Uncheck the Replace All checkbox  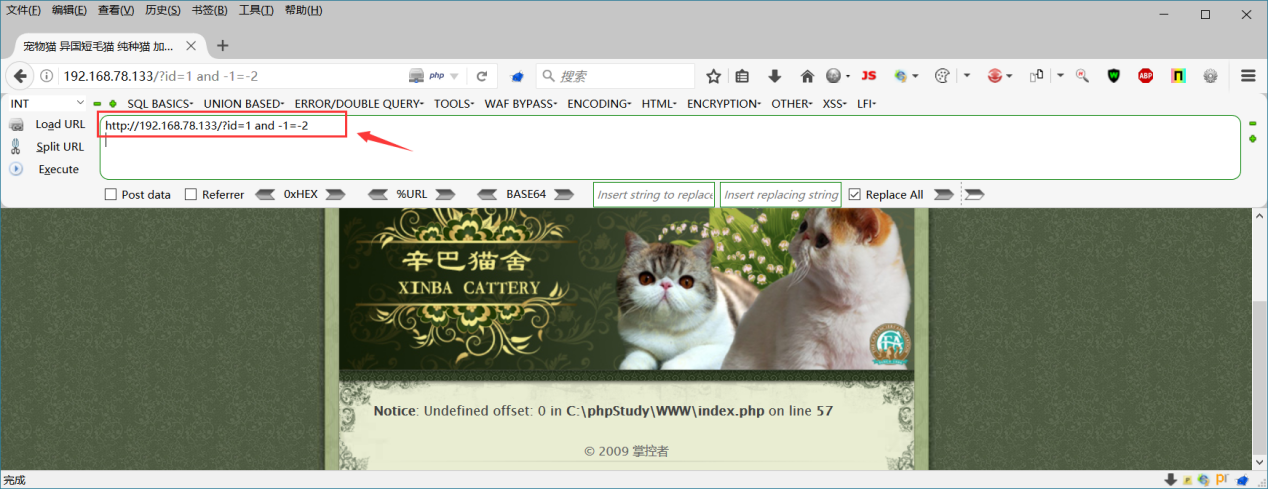(x=854, y=195)
